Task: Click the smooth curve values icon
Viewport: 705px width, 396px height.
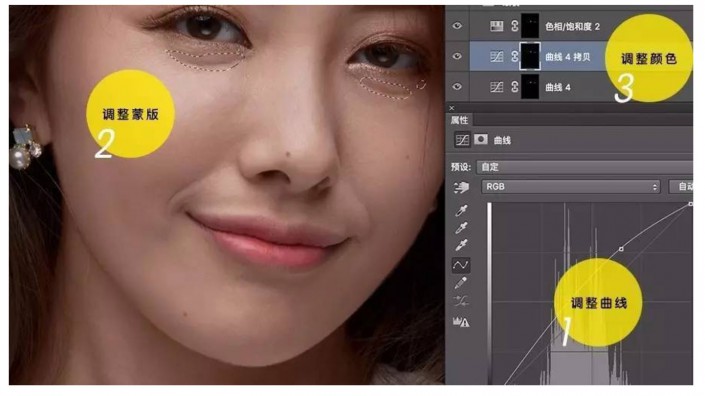Action: click(x=461, y=301)
